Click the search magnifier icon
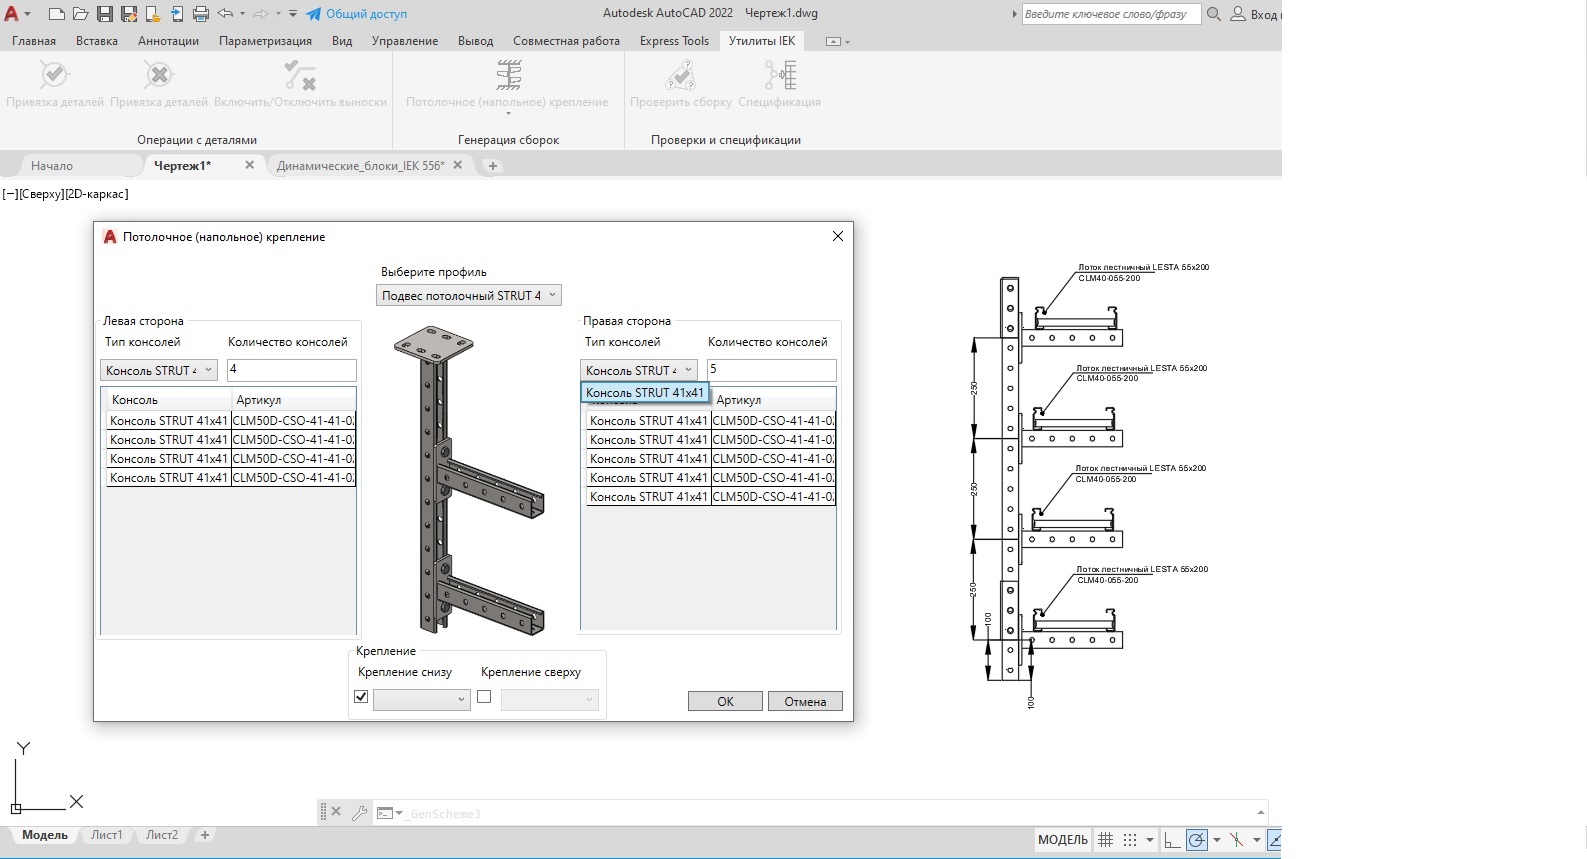The height and width of the screenshot is (859, 1587). pos(1214,14)
